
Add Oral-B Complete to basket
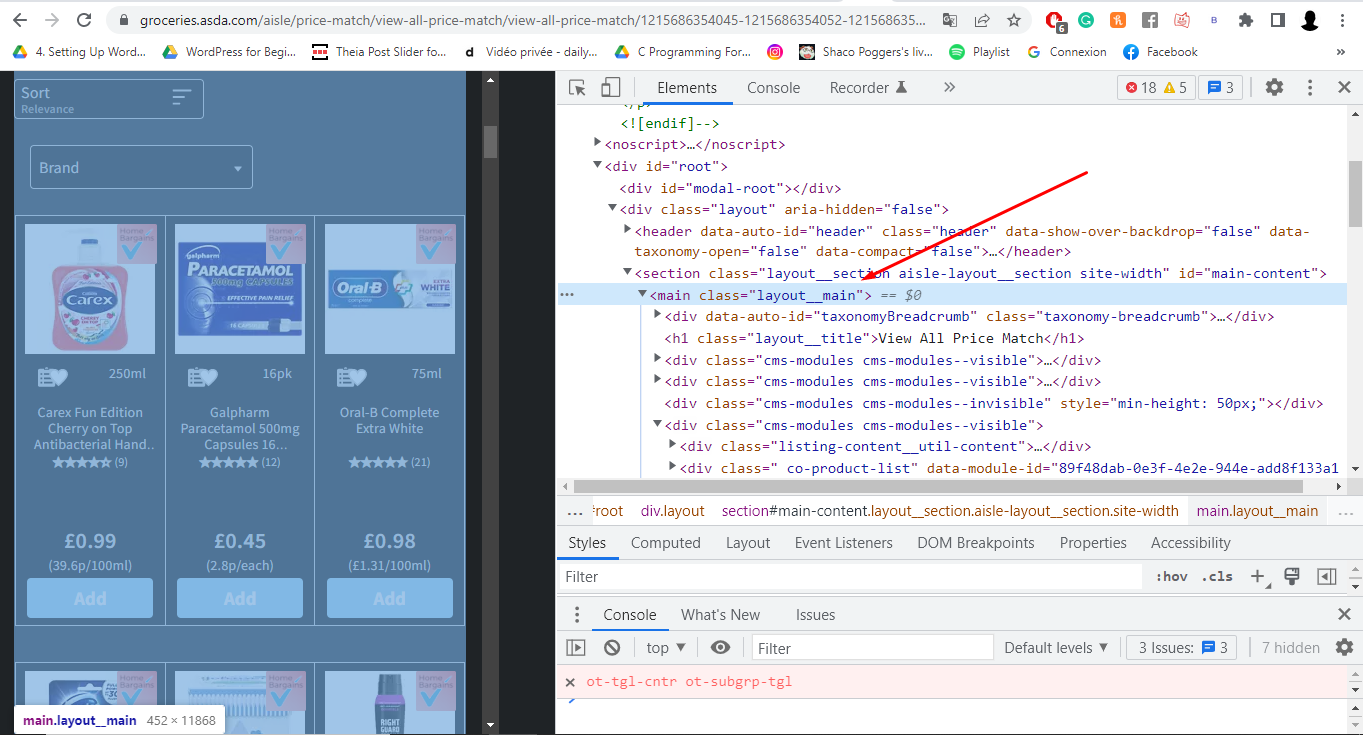[x=390, y=598]
